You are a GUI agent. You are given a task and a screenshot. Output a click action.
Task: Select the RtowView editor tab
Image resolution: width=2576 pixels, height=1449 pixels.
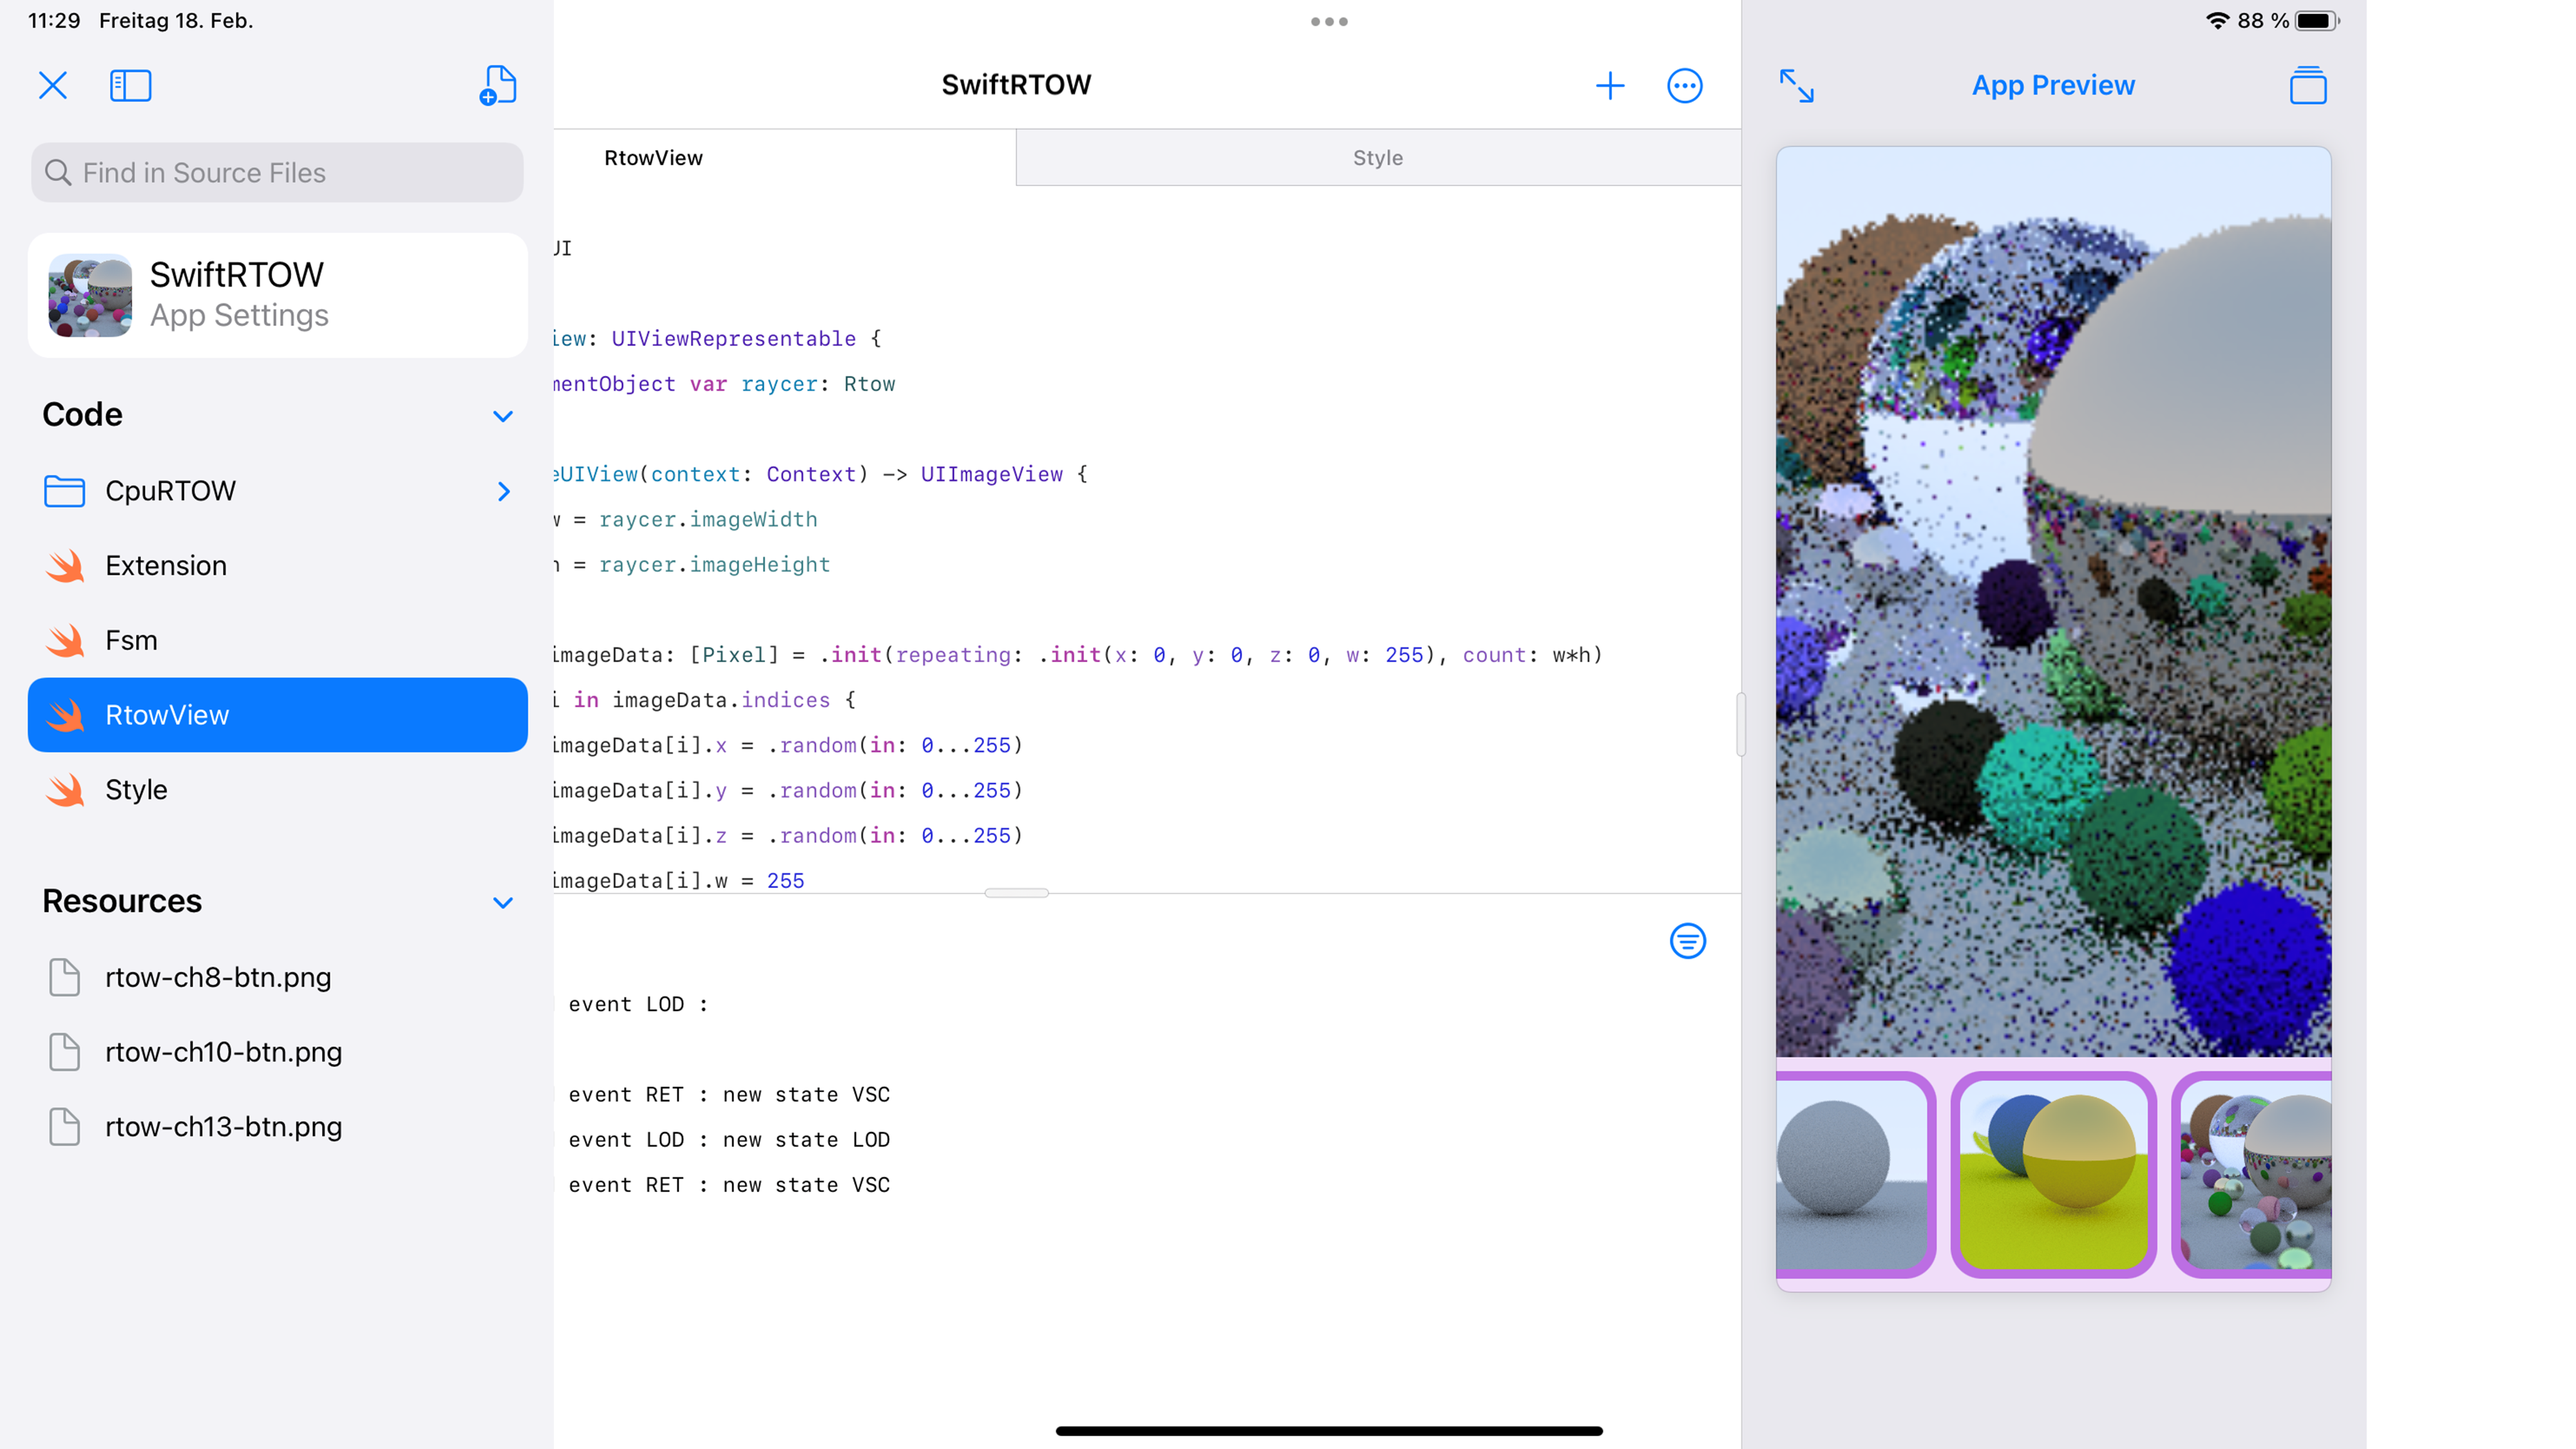pyautogui.click(x=653, y=158)
